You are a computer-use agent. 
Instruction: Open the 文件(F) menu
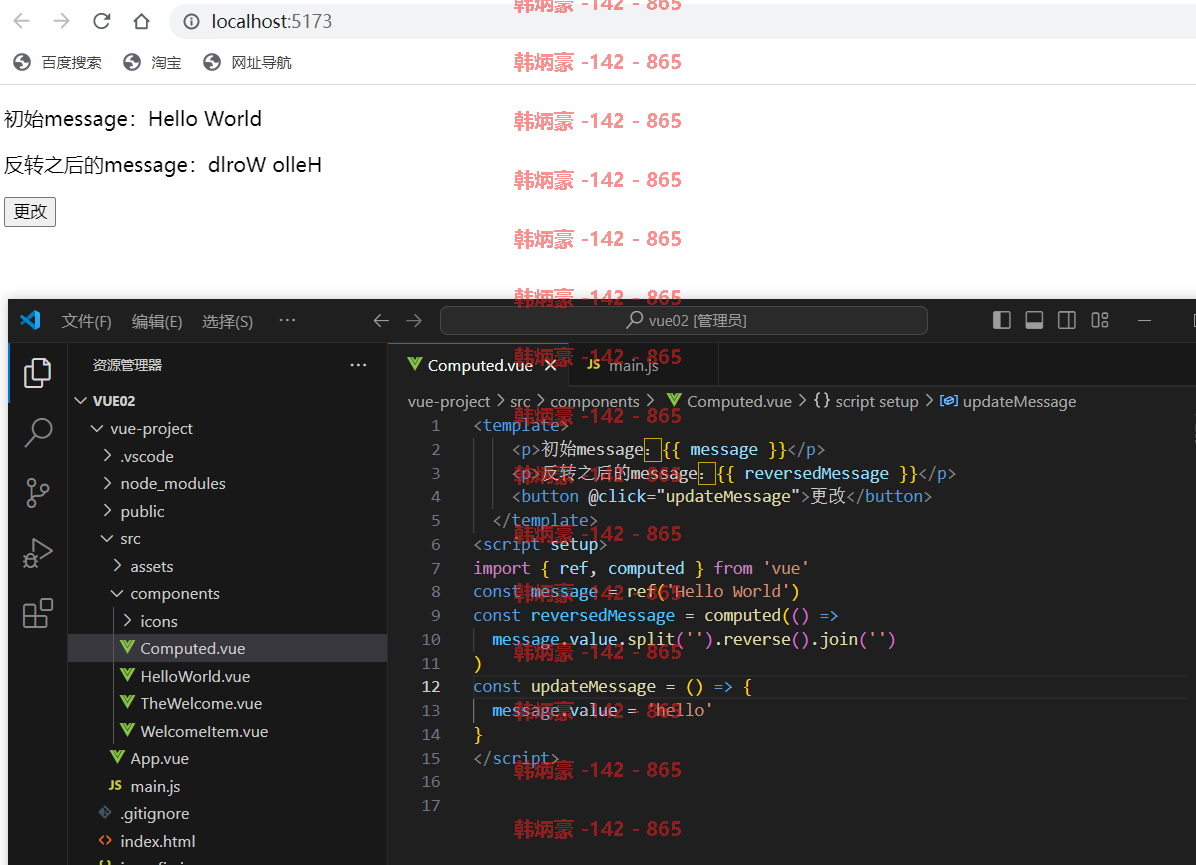point(86,321)
